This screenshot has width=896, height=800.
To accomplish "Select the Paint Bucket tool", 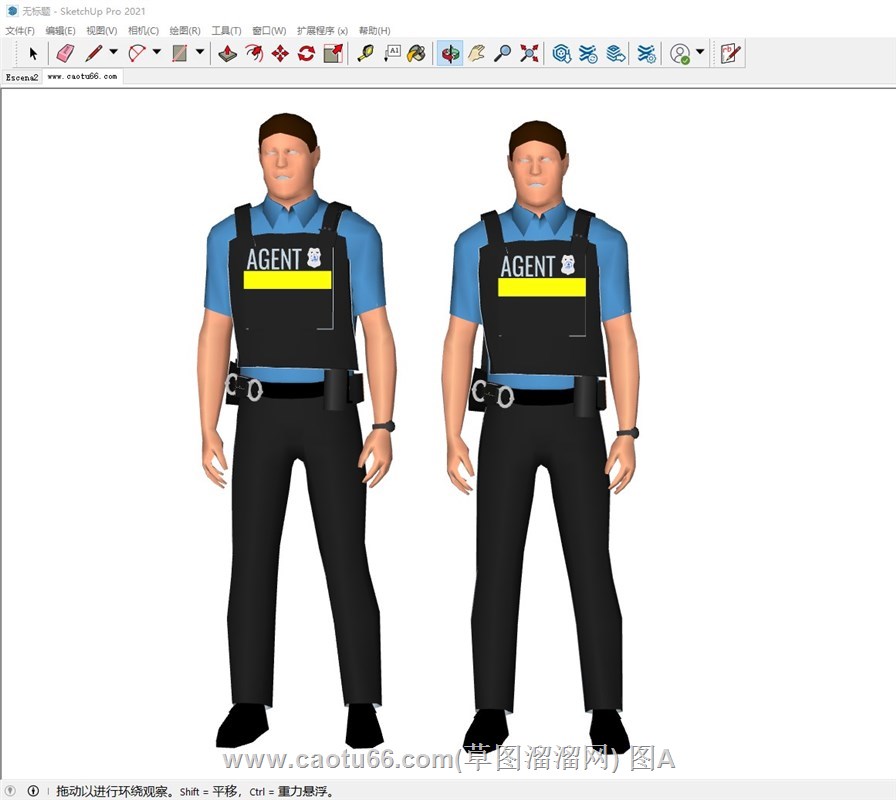I will tap(417, 53).
